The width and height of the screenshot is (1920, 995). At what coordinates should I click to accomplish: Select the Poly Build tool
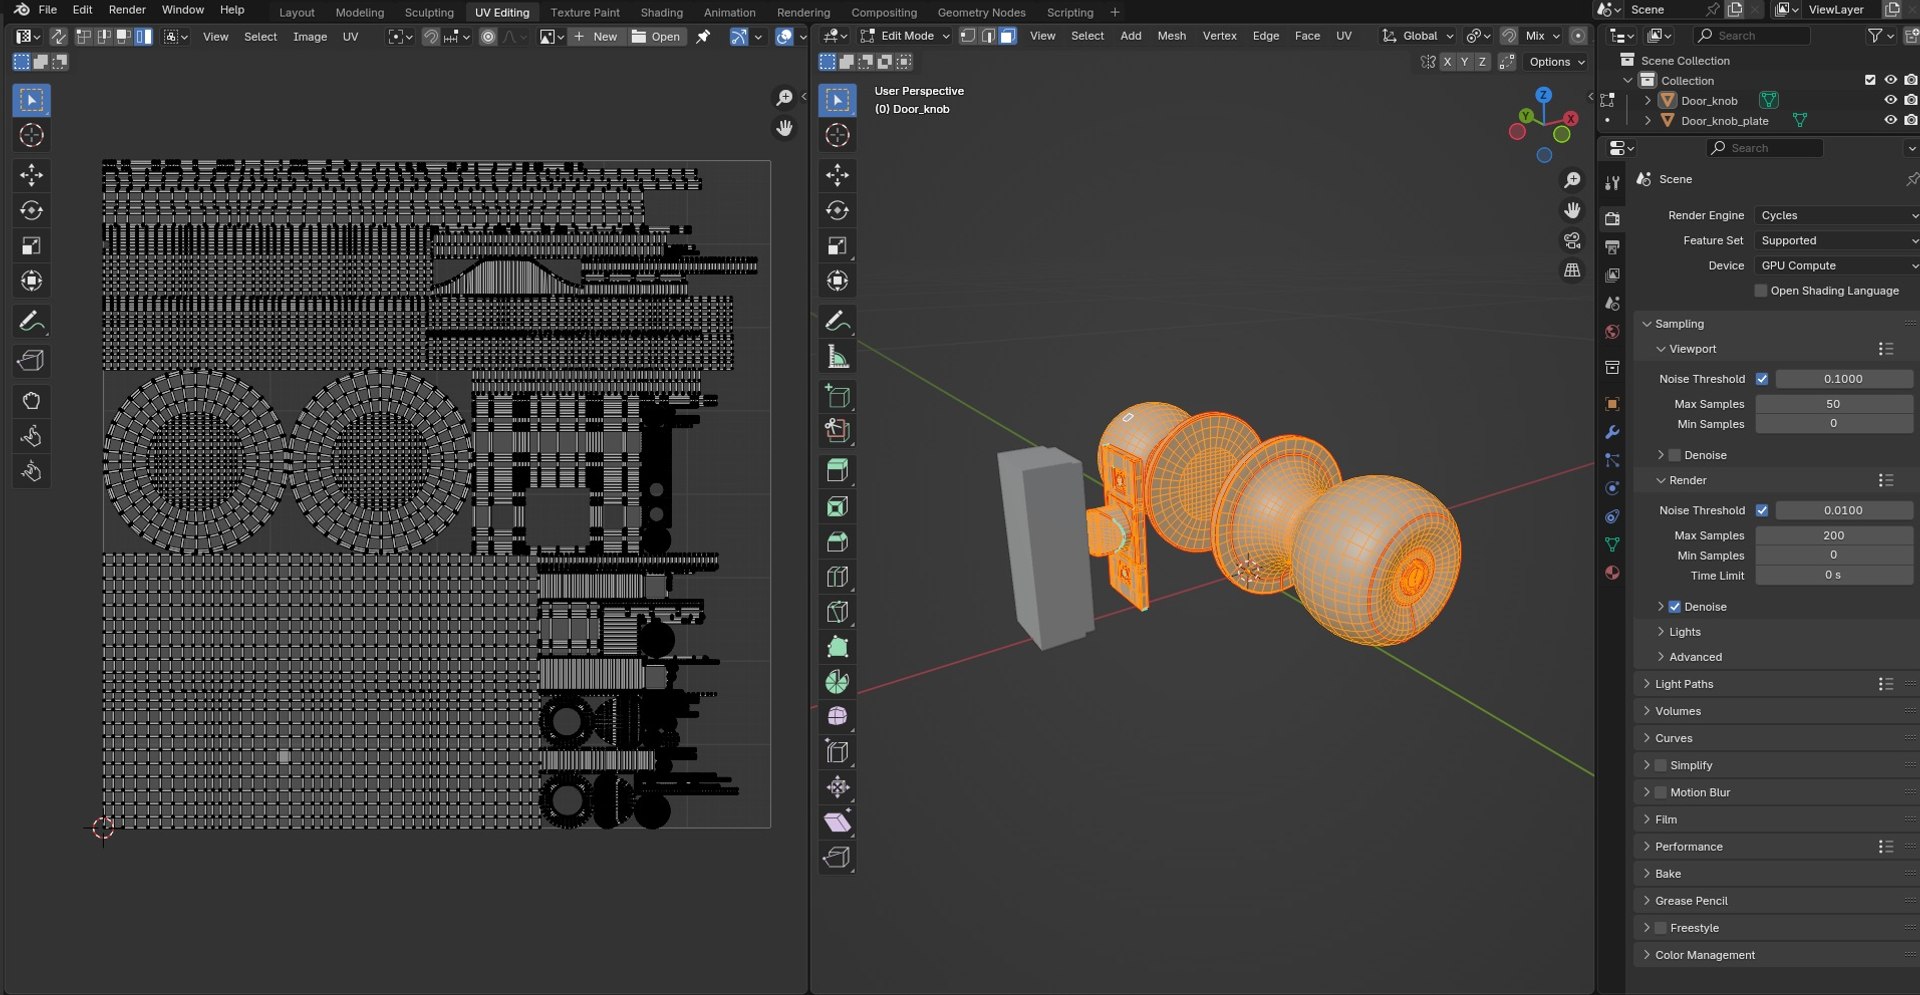pyautogui.click(x=837, y=647)
